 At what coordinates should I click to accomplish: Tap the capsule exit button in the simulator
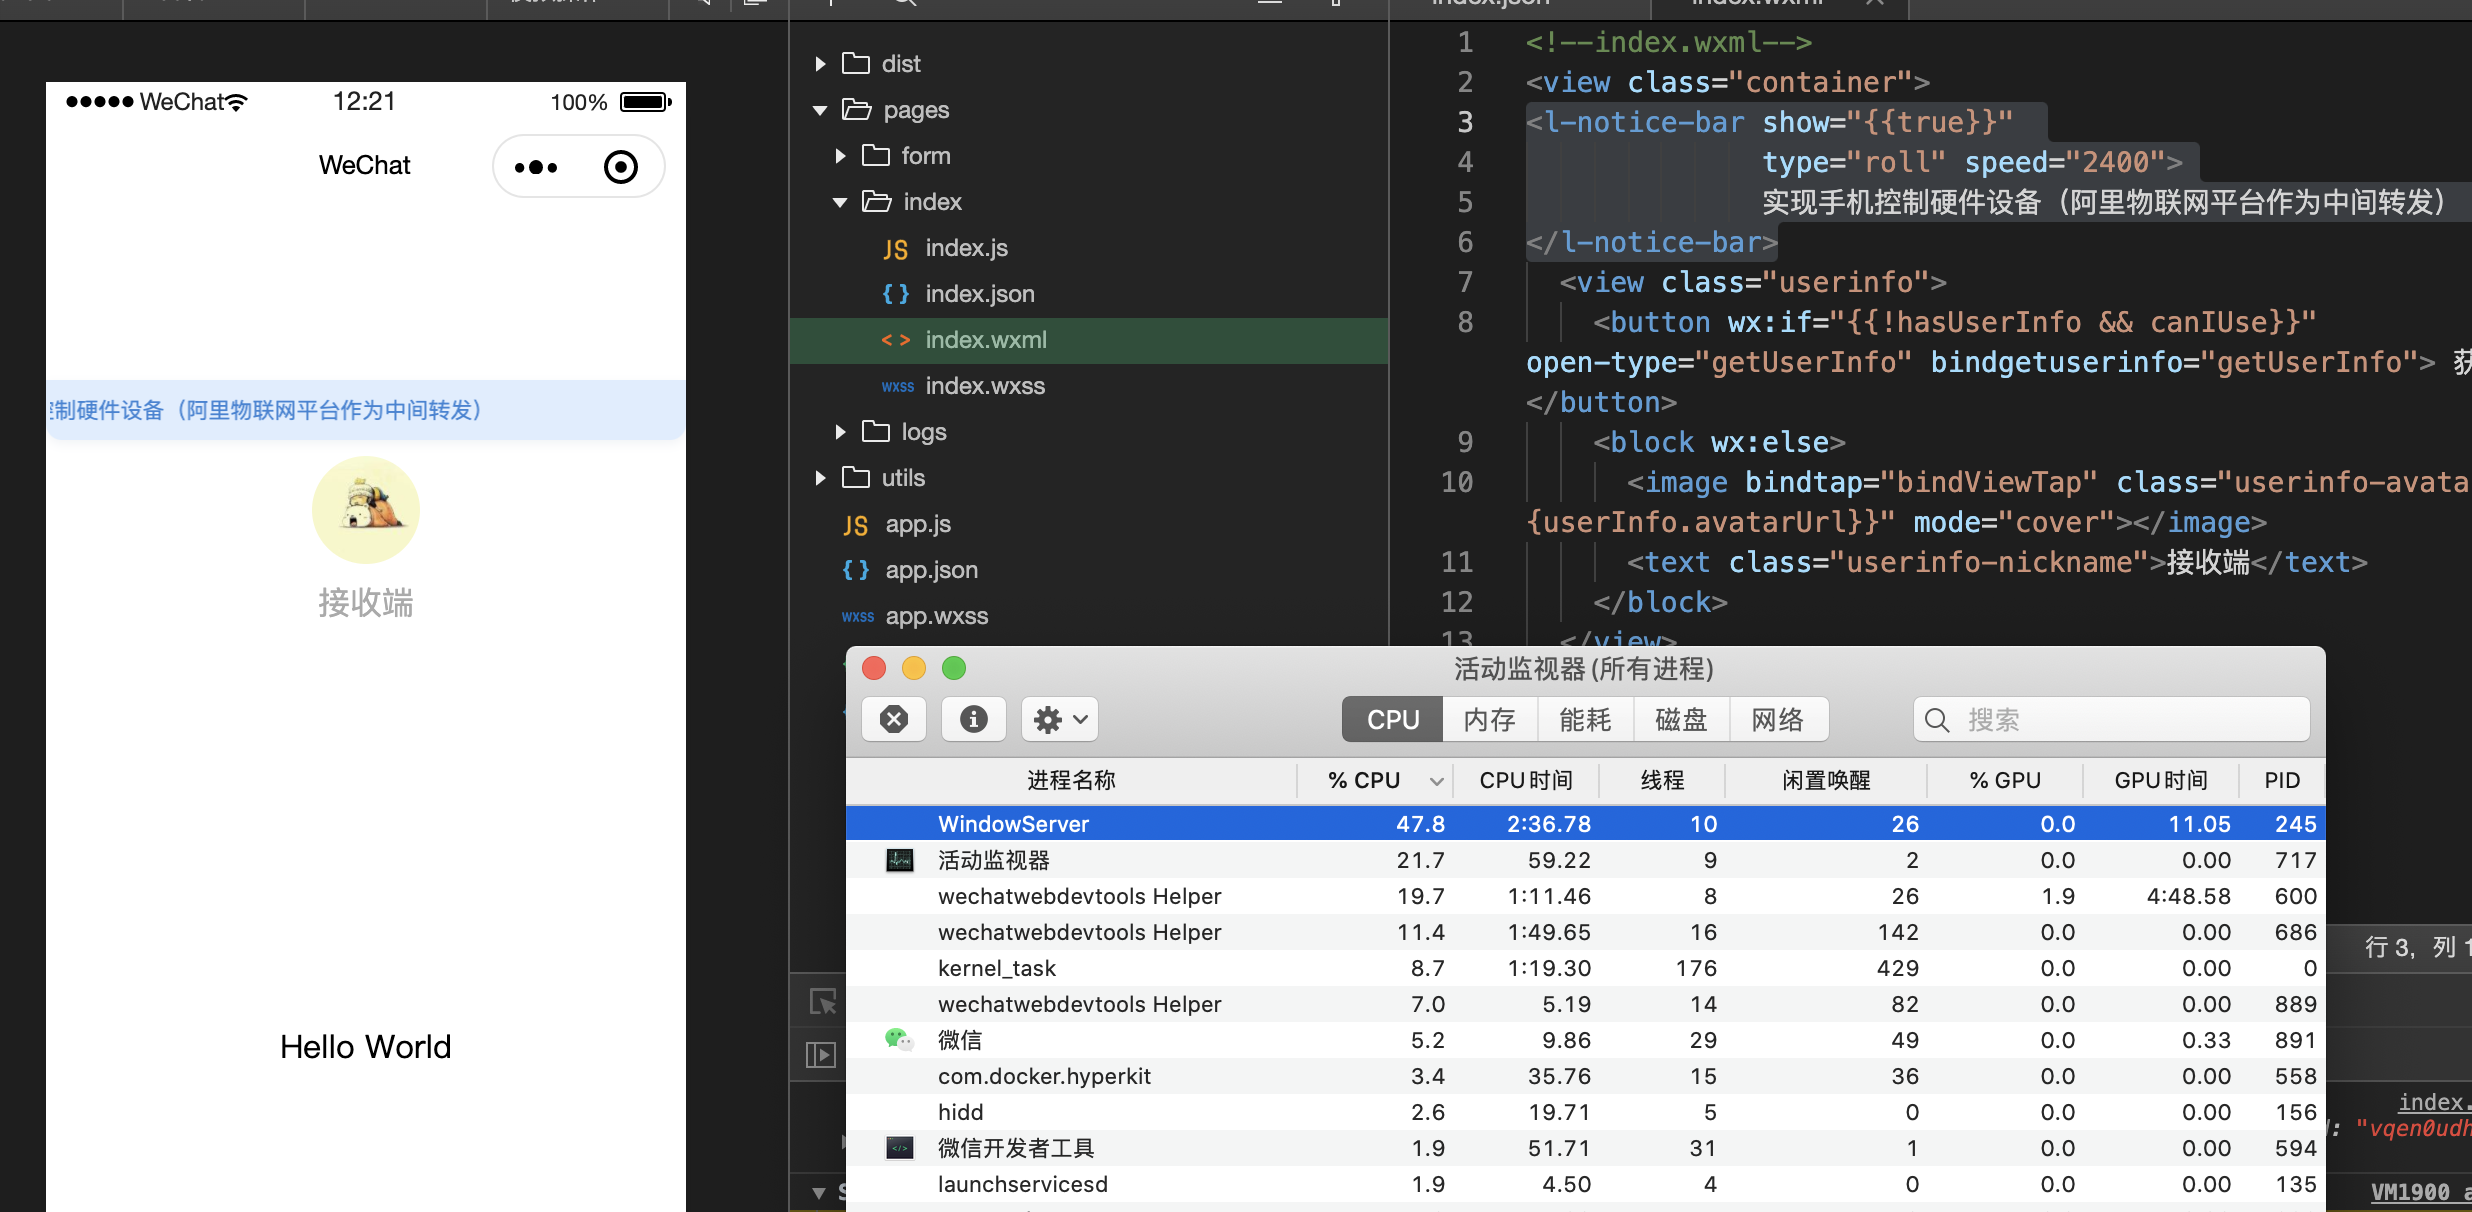(622, 167)
